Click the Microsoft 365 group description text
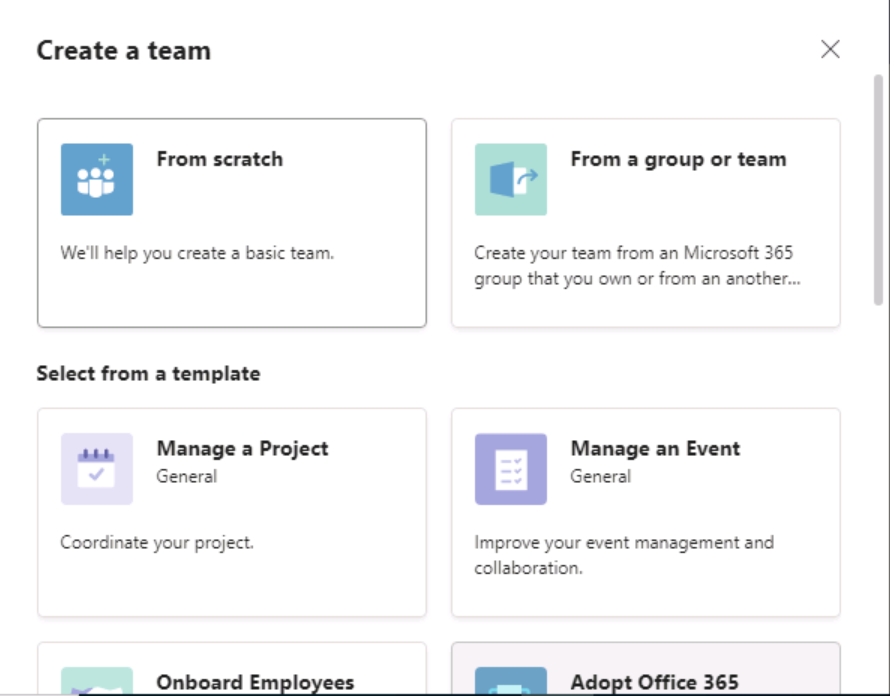890x696 pixels. 637,266
